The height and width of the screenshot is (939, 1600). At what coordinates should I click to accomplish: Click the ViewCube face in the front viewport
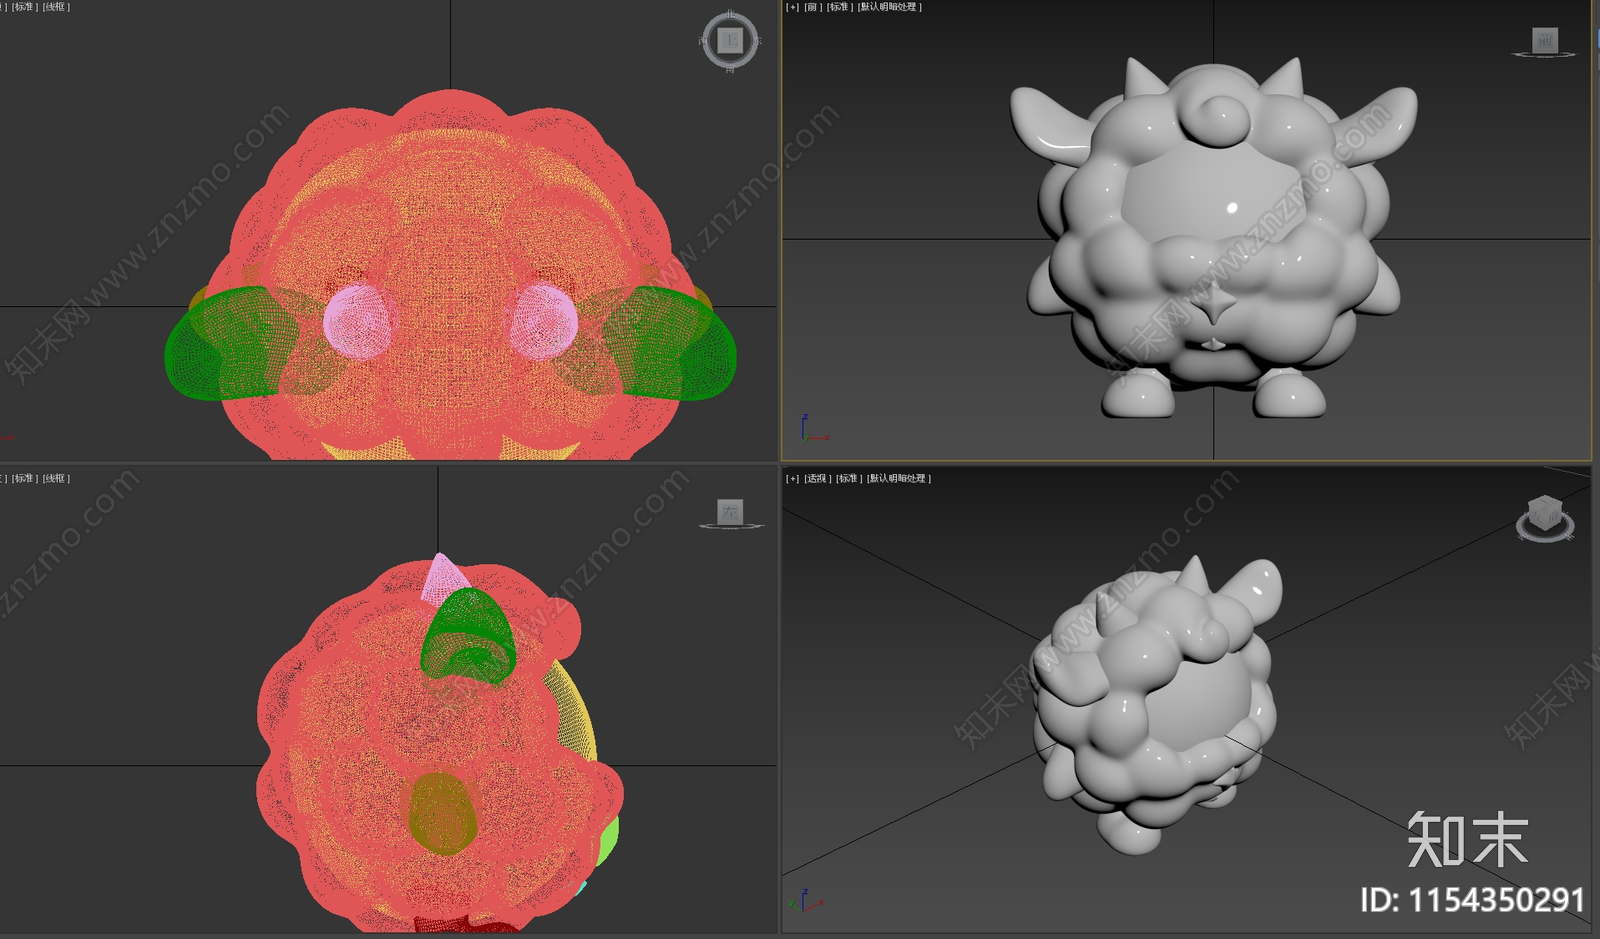click(x=1545, y=40)
